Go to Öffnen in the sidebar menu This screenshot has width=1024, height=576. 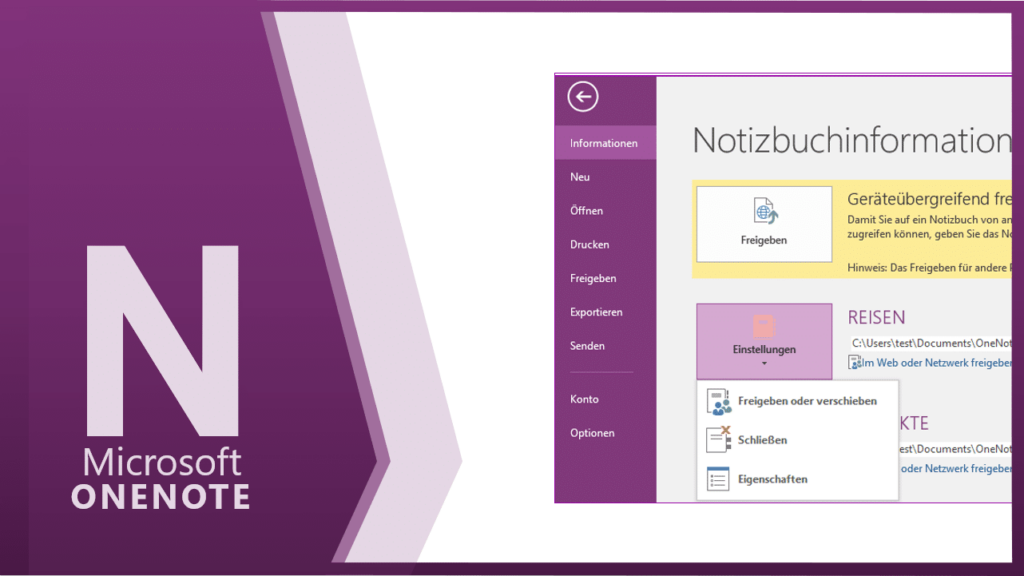coord(586,211)
